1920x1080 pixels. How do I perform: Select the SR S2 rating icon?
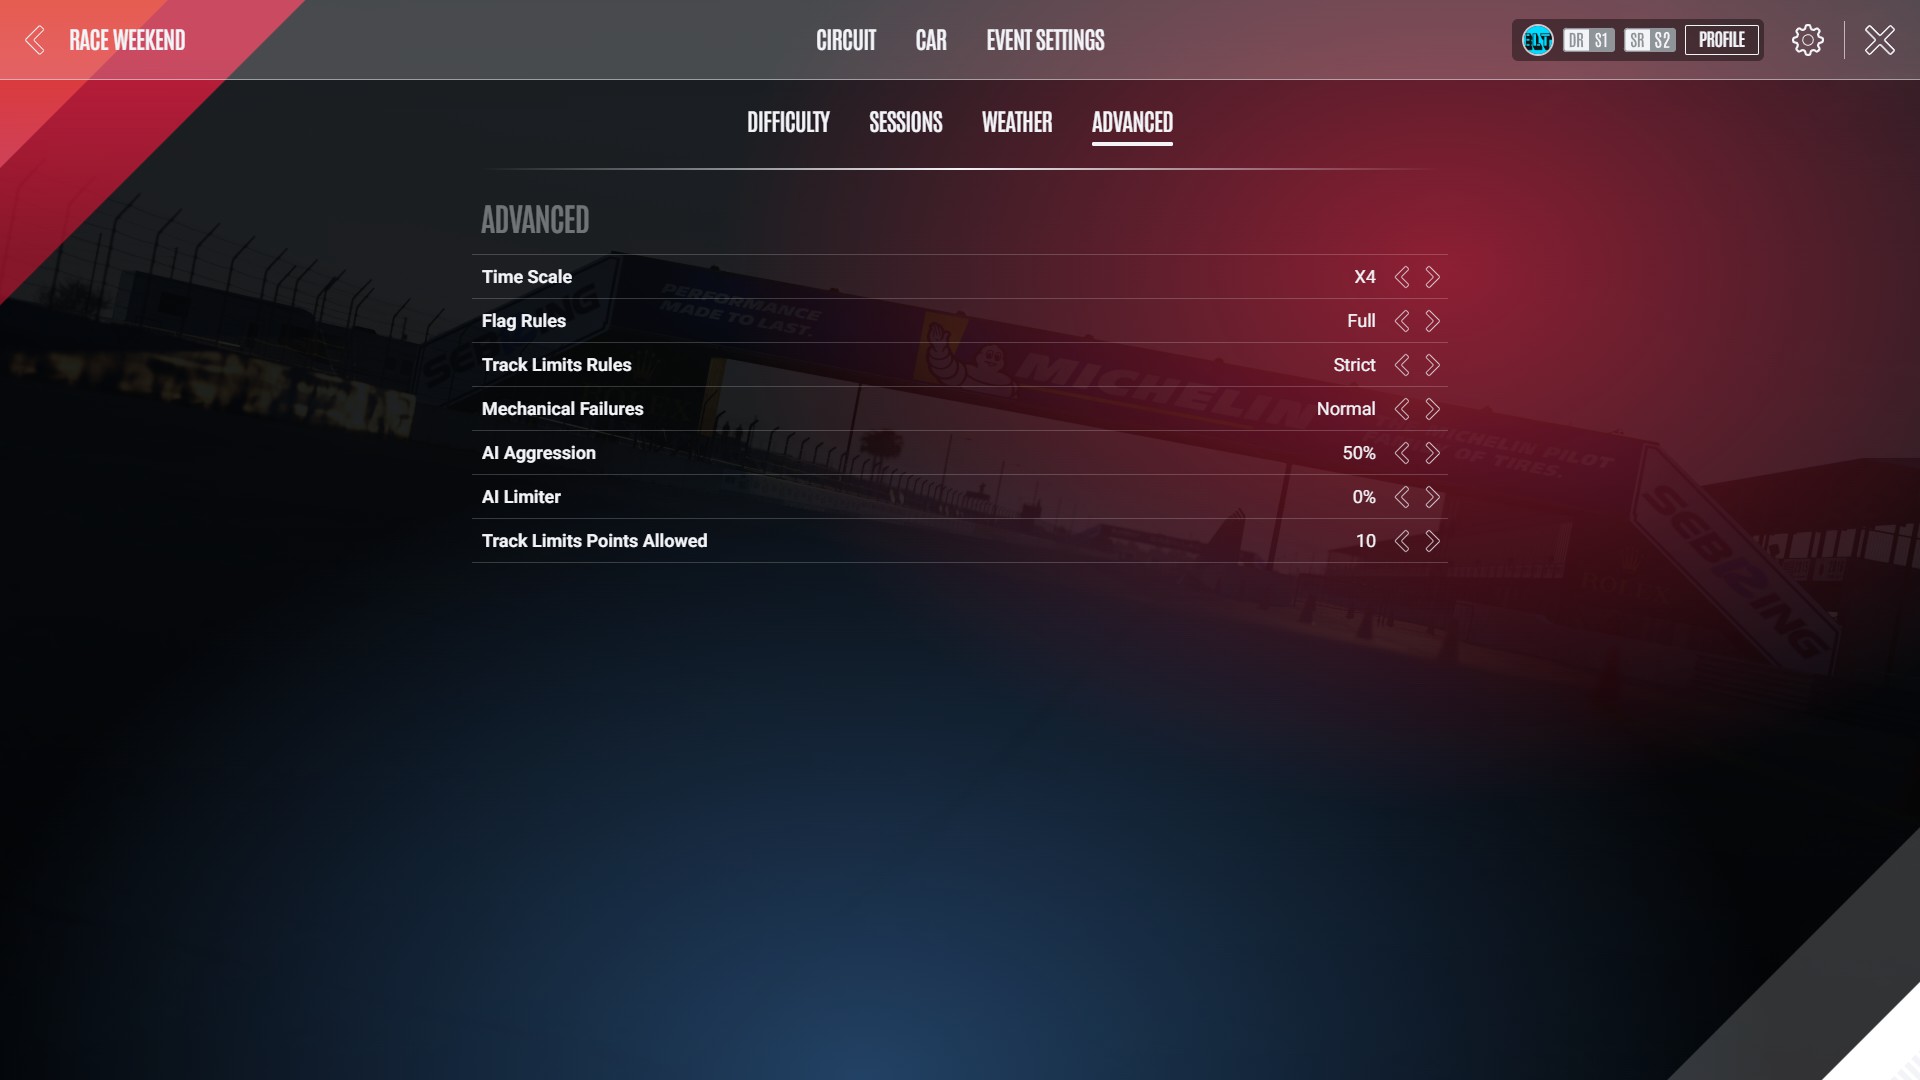1648,40
